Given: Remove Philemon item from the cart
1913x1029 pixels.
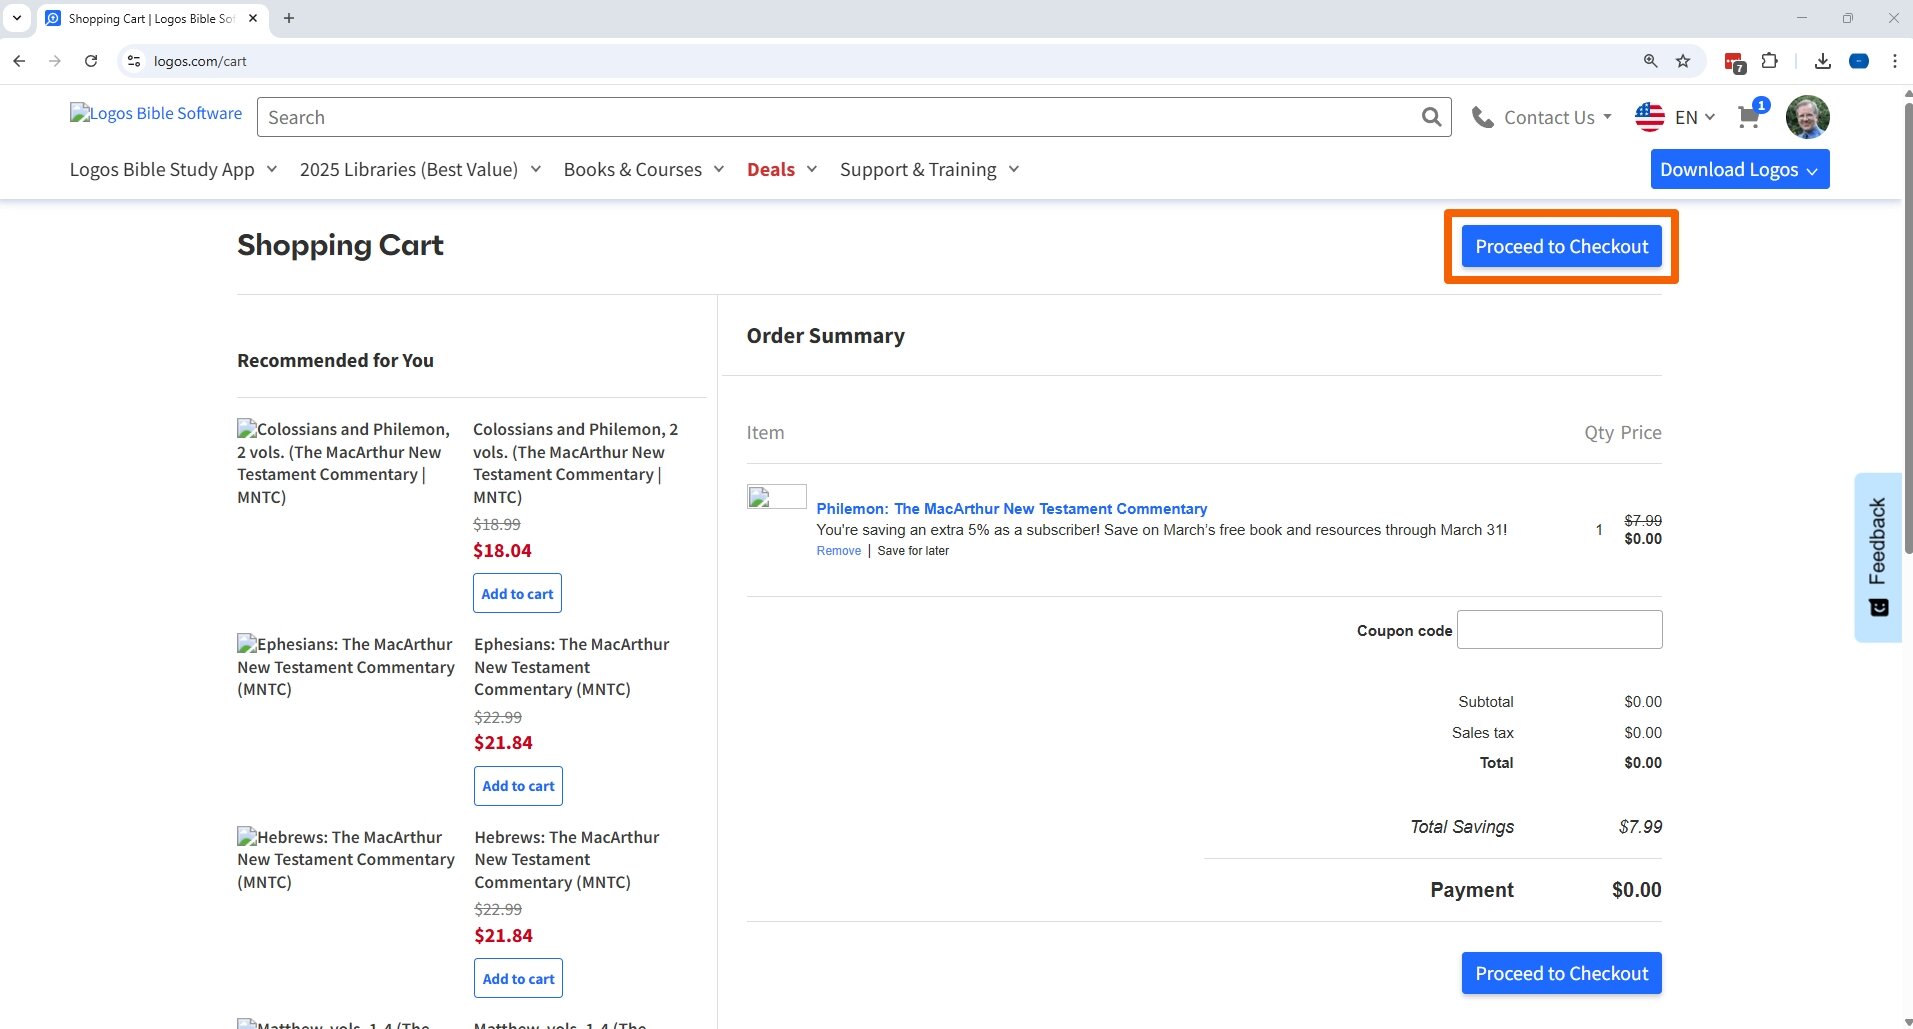Looking at the screenshot, I should (x=838, y=551).
